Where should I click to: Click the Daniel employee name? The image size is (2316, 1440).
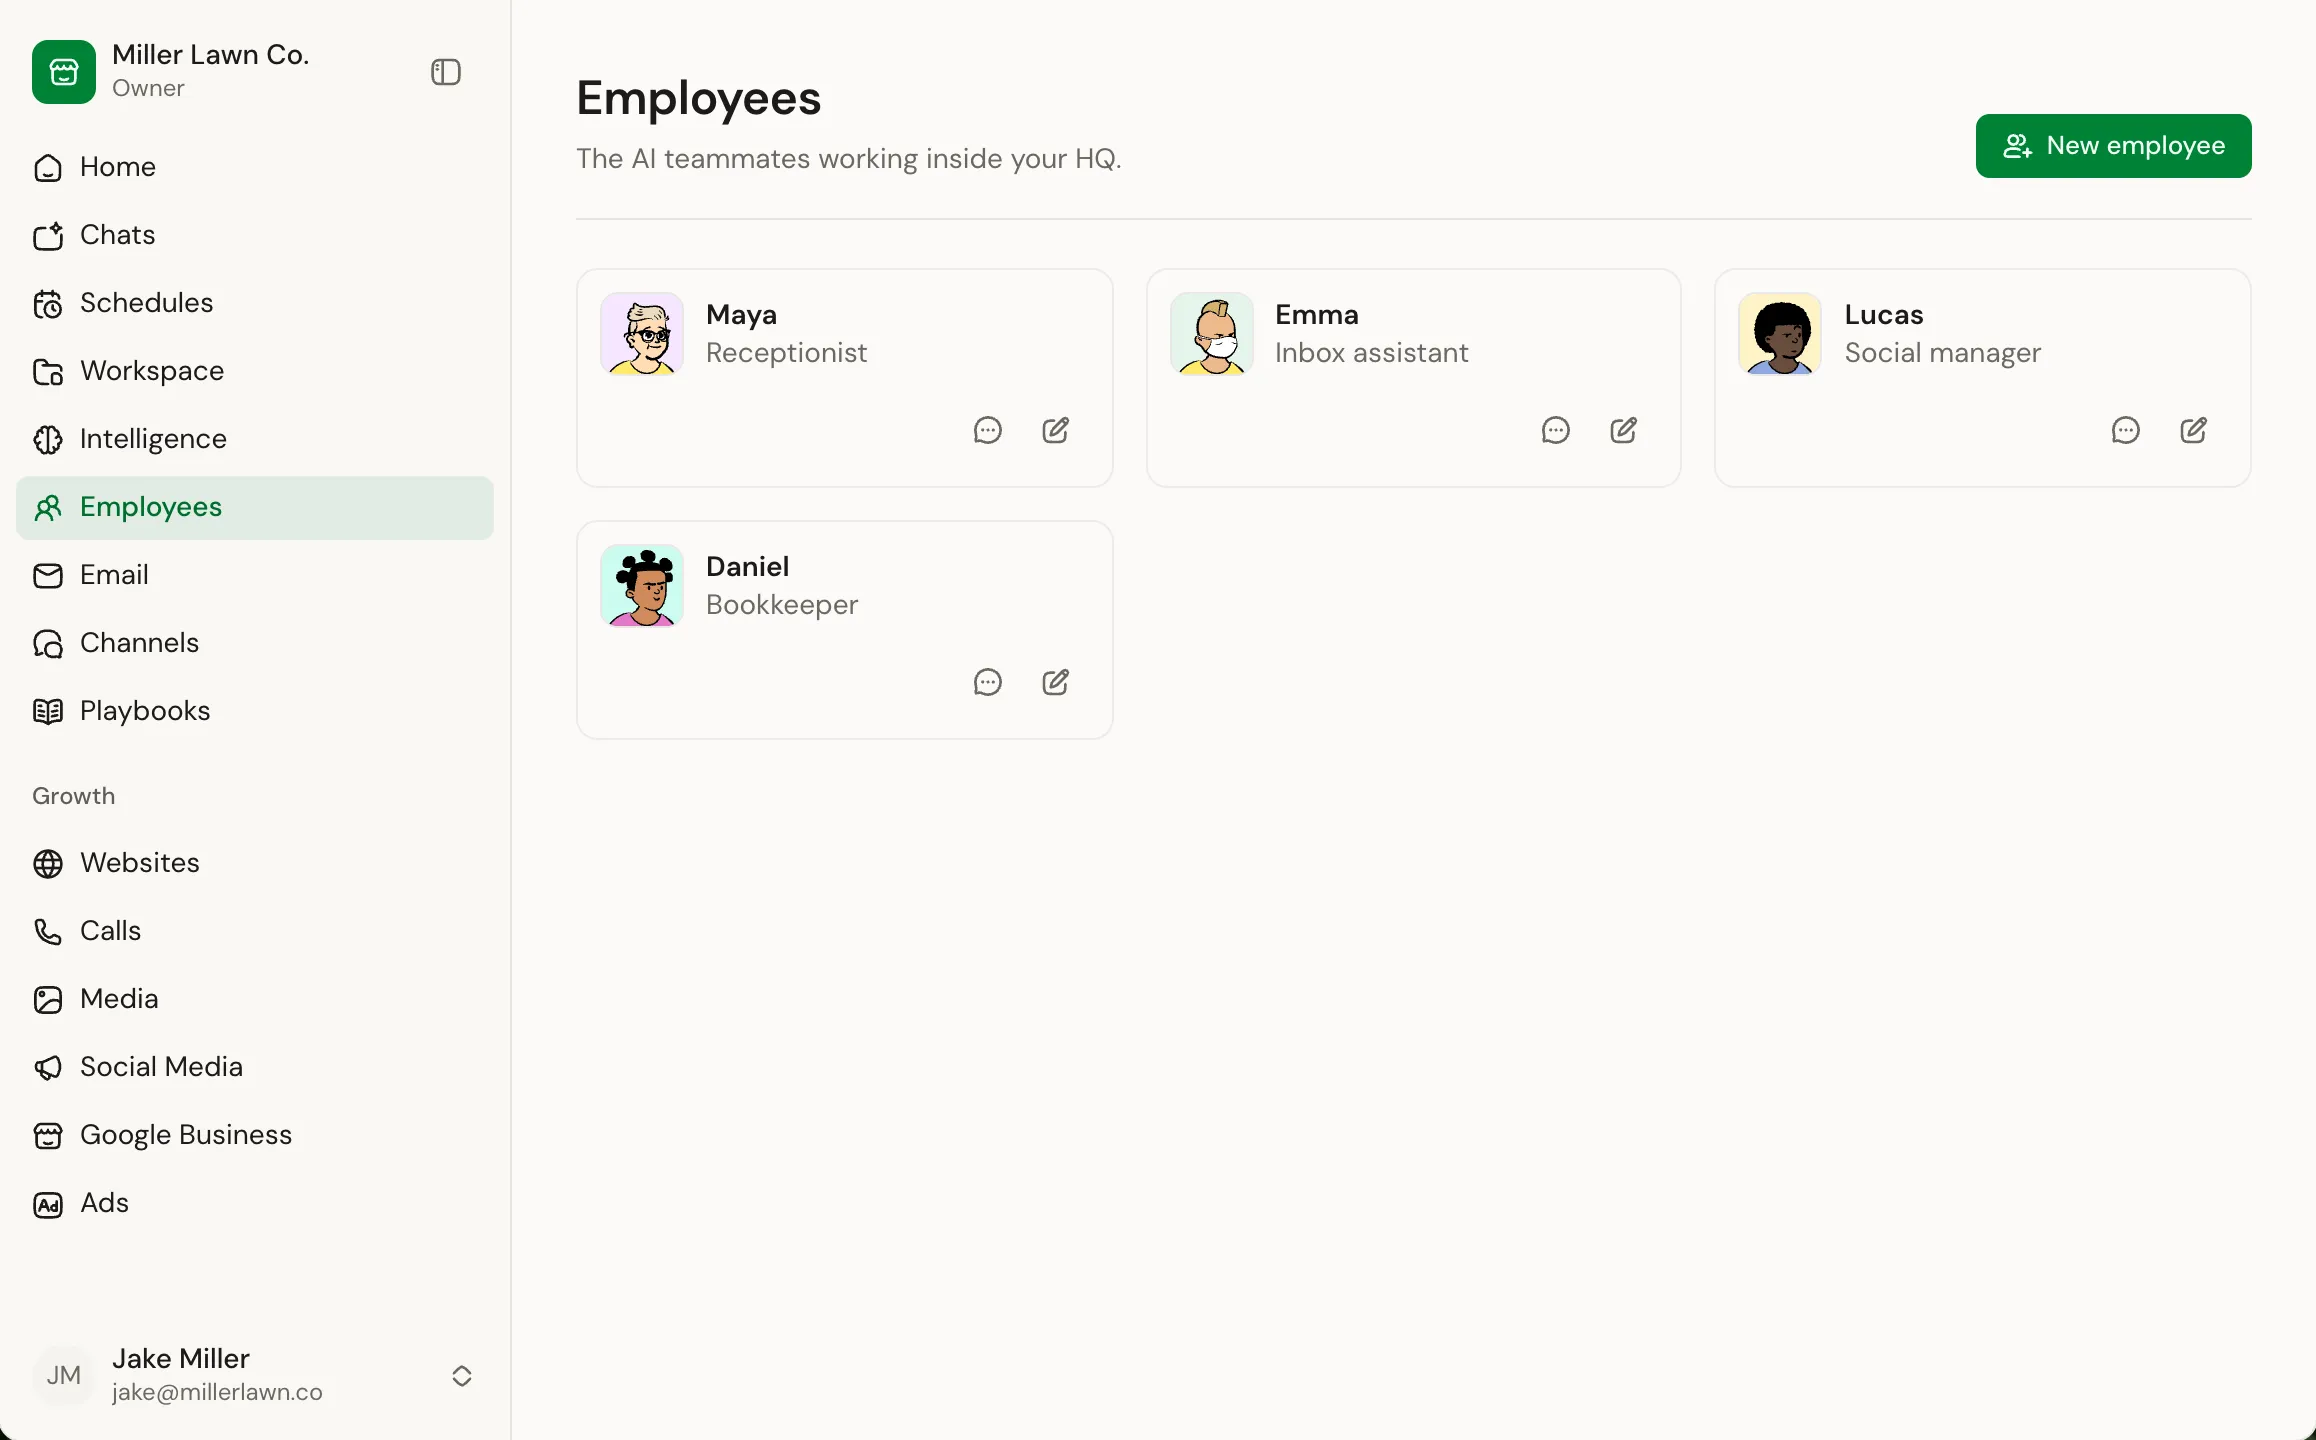[x=747, y=567]
